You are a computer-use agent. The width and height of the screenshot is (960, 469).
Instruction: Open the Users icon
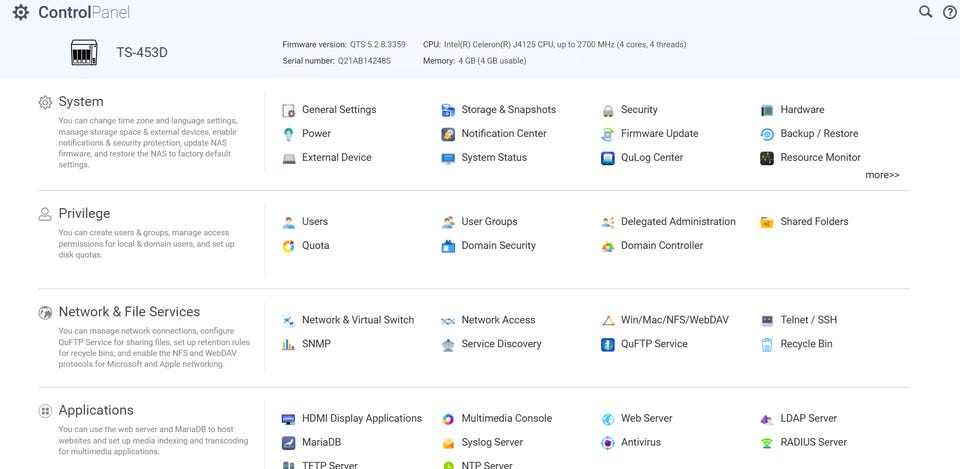(x=288, y=222)
